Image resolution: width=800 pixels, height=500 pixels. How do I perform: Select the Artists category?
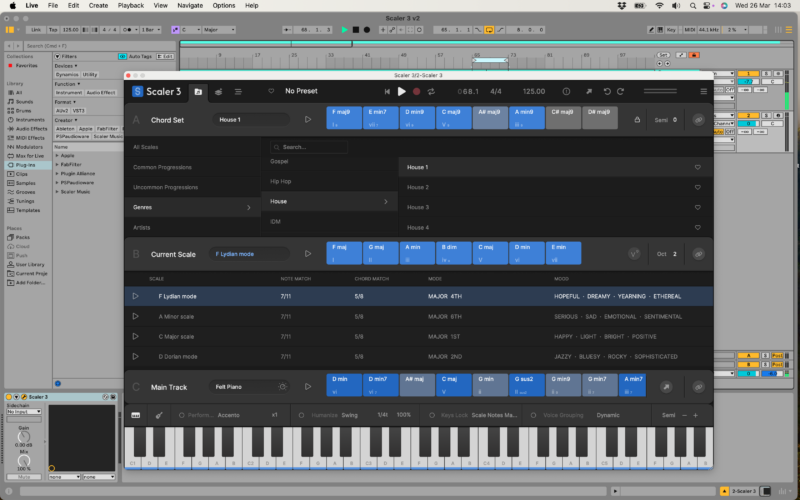pos(192,228)
